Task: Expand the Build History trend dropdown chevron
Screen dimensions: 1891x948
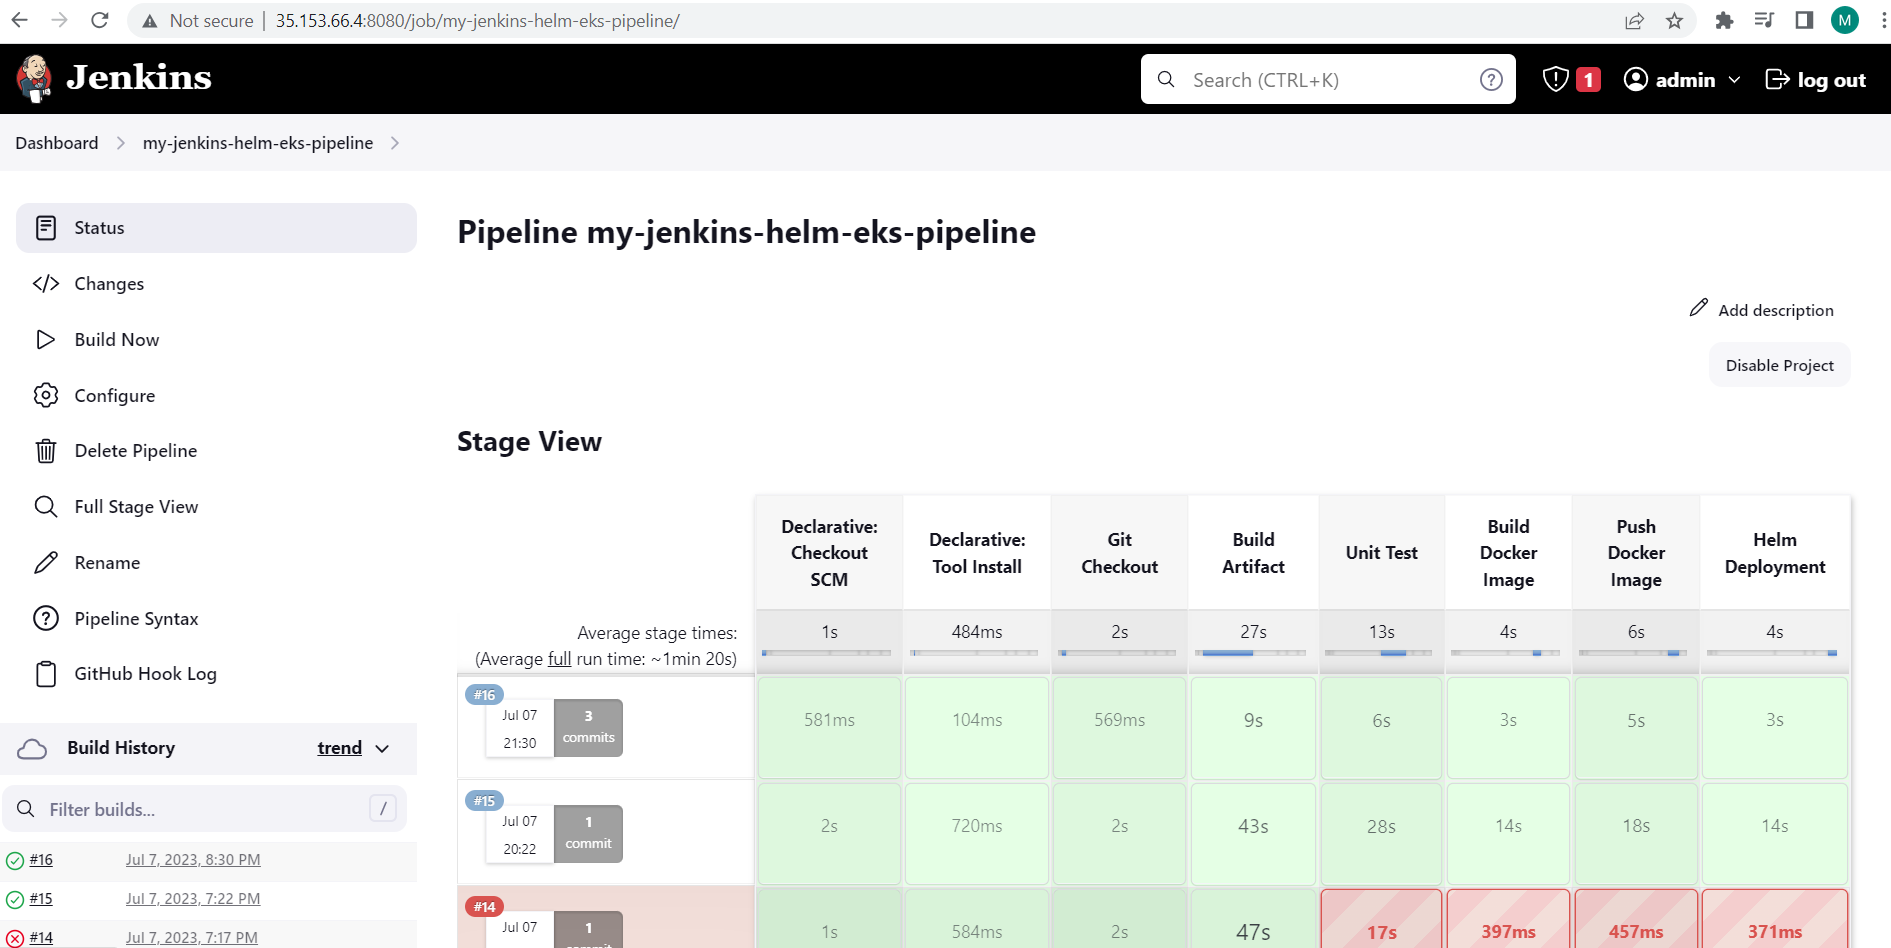Action: click(382, 748)
